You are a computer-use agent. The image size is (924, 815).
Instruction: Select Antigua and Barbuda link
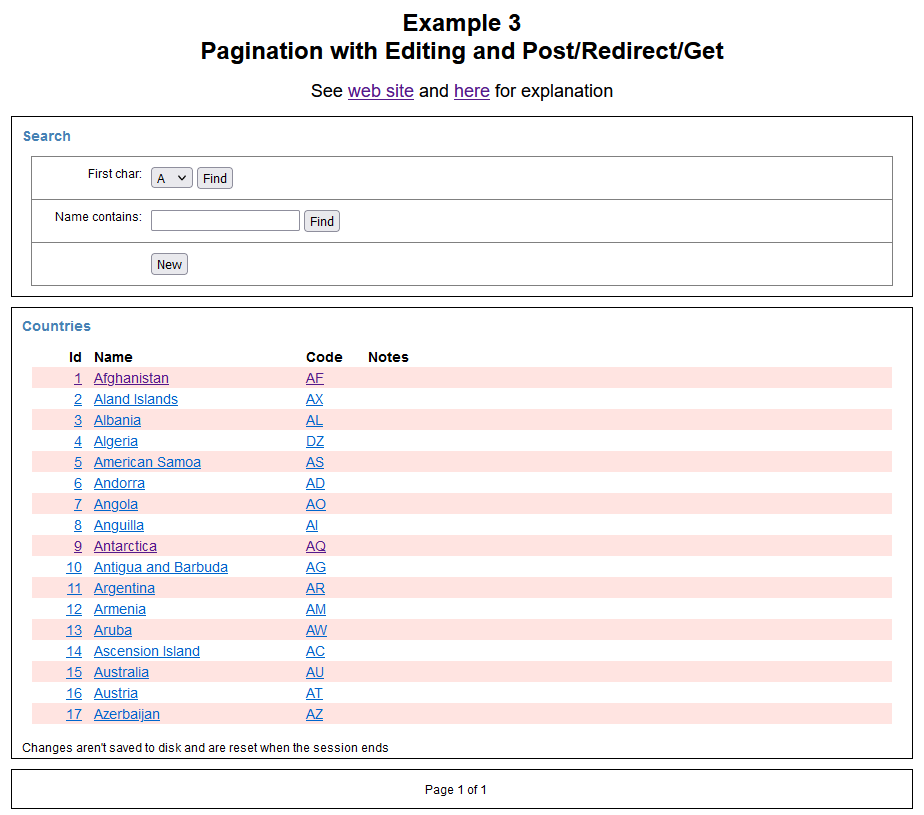click(x=160, y=567)
